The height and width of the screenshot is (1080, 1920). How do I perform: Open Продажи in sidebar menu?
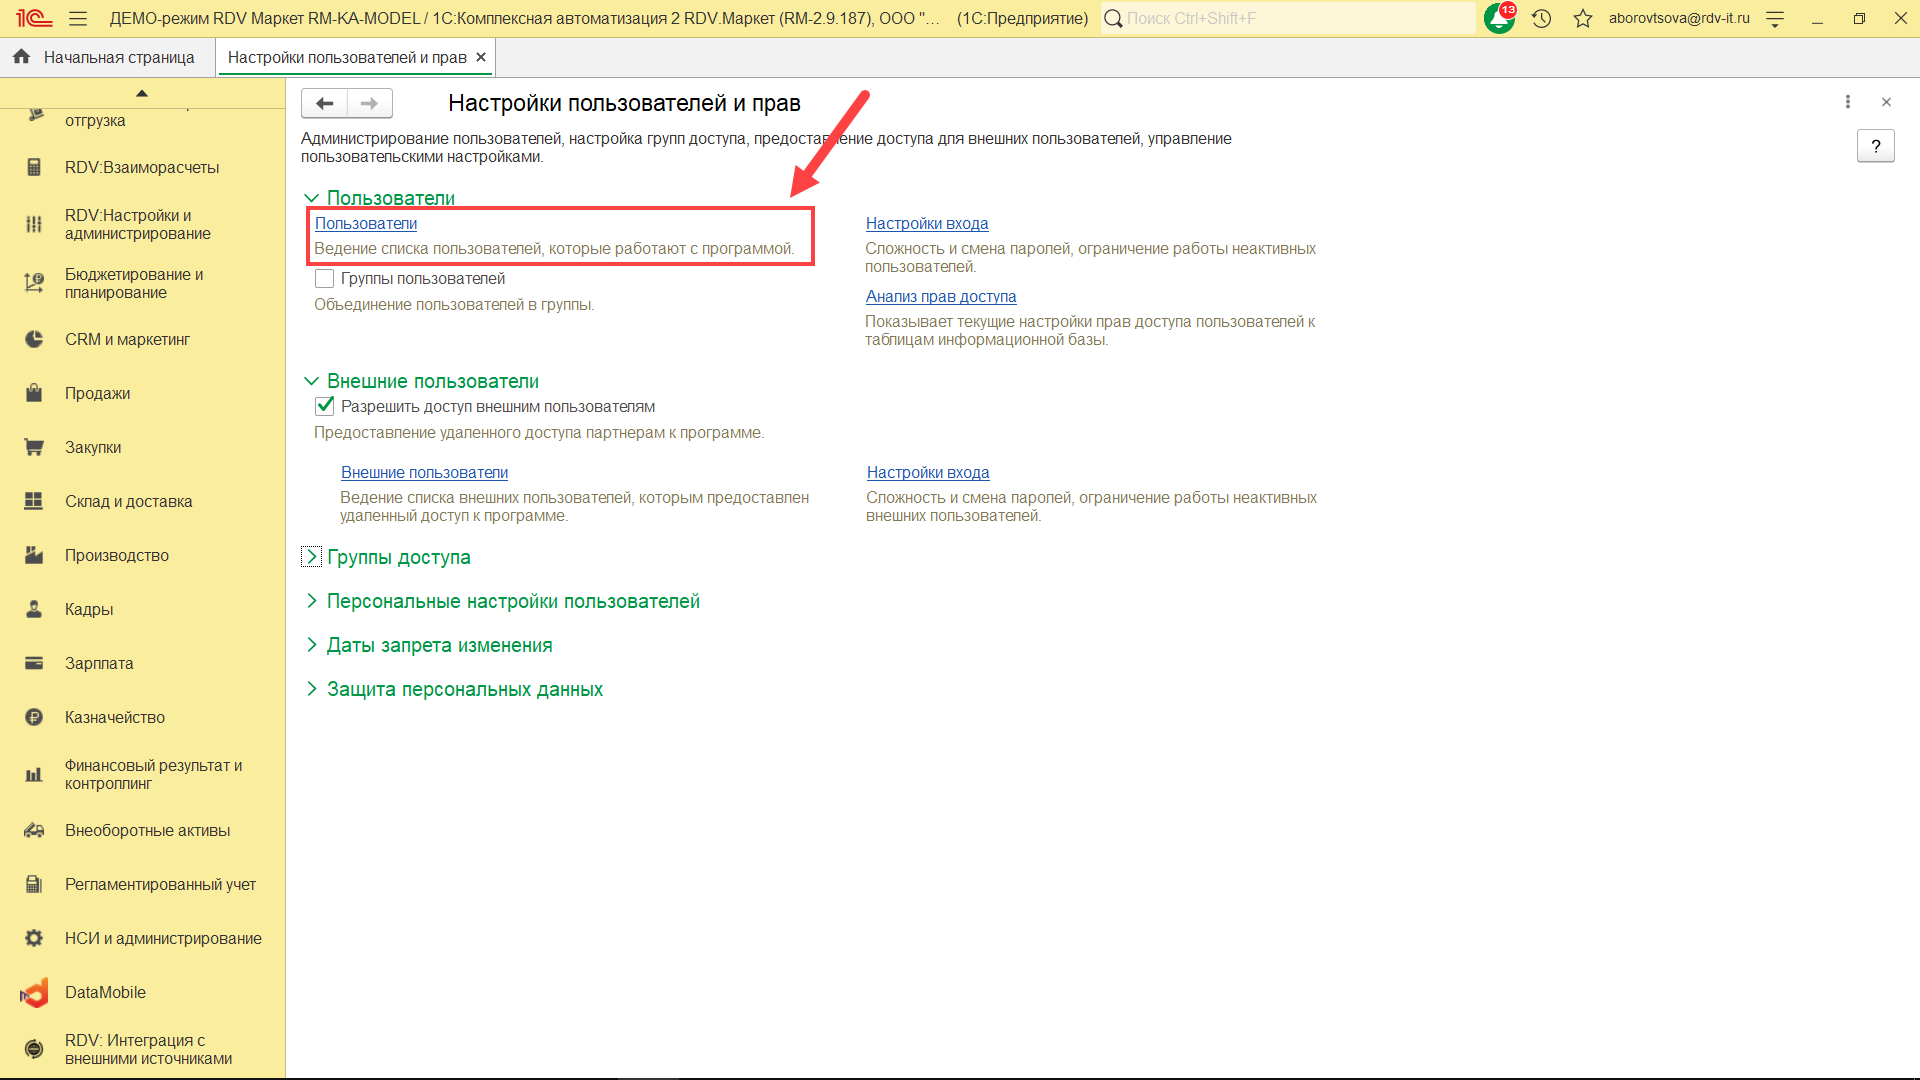coord(97,393)
